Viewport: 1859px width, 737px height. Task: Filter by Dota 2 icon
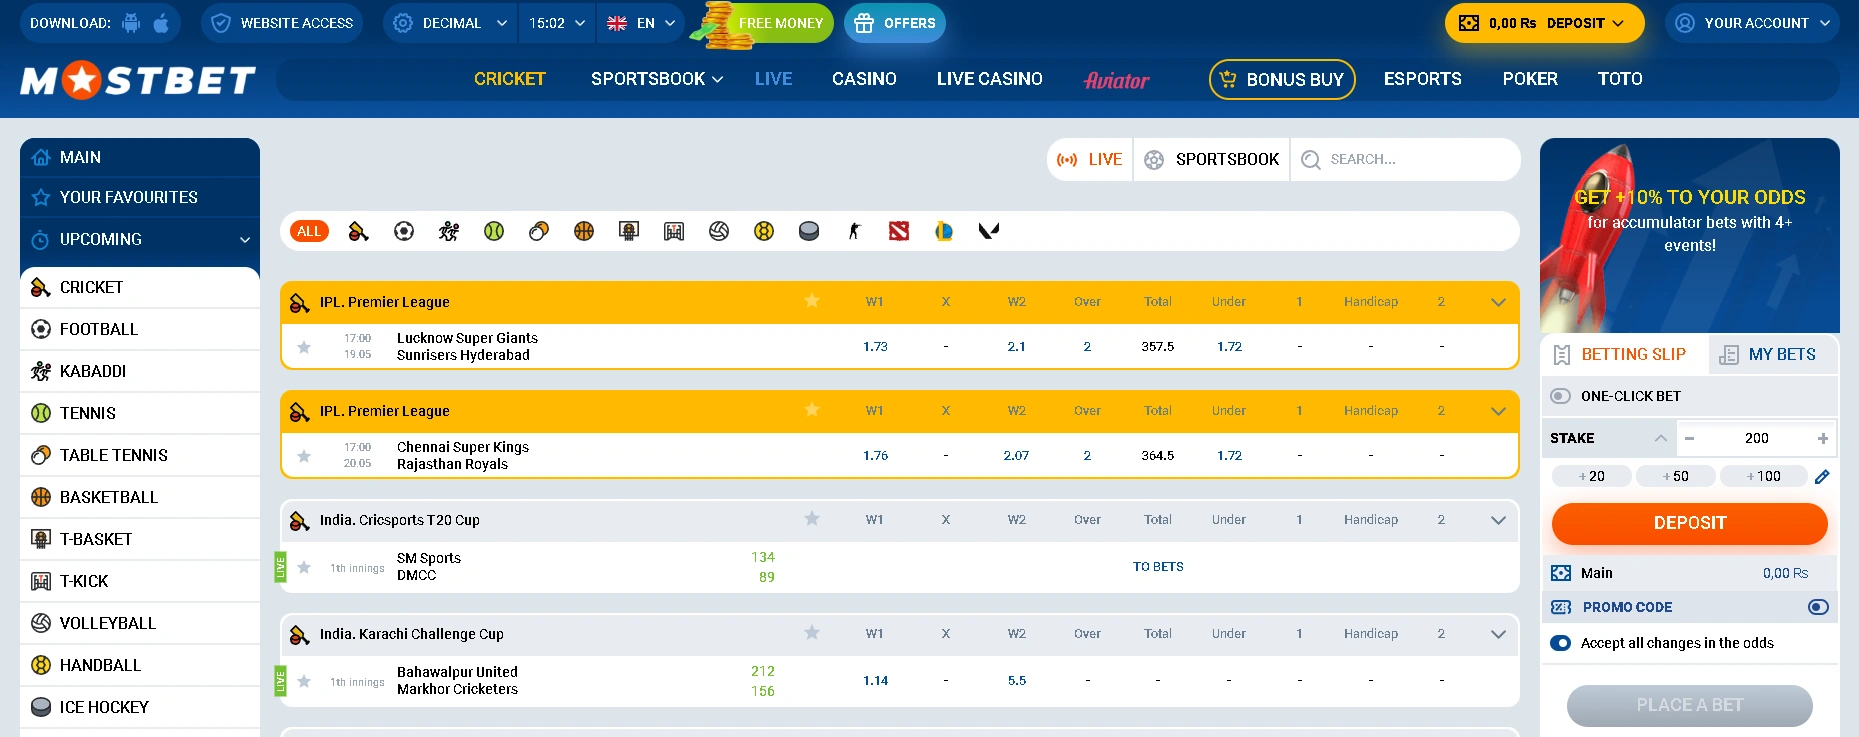tap(899, 231)
